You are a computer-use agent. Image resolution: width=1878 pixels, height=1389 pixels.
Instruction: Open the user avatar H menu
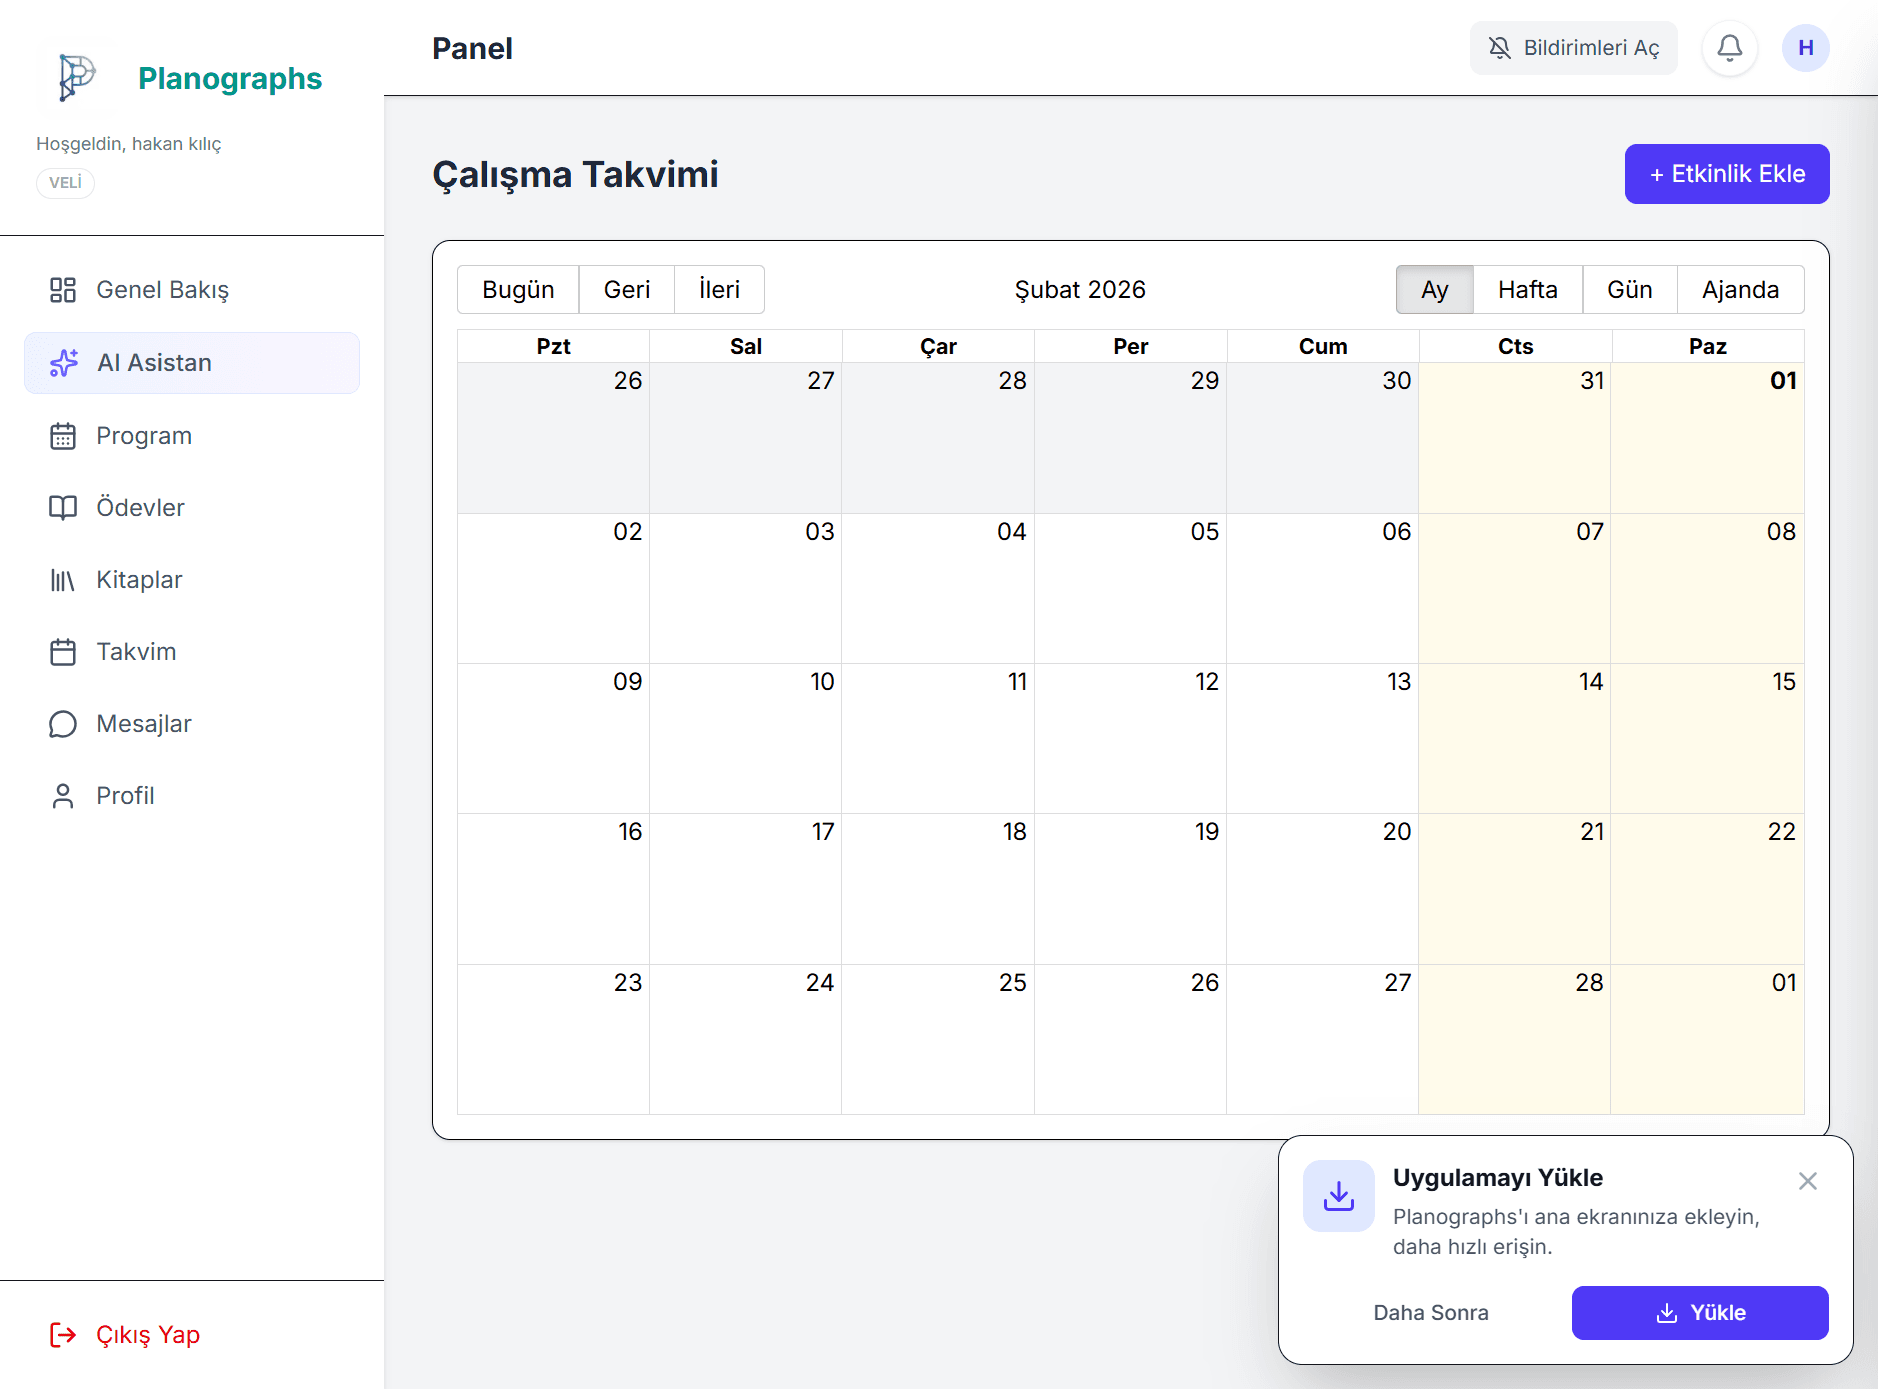point(1805,48)
